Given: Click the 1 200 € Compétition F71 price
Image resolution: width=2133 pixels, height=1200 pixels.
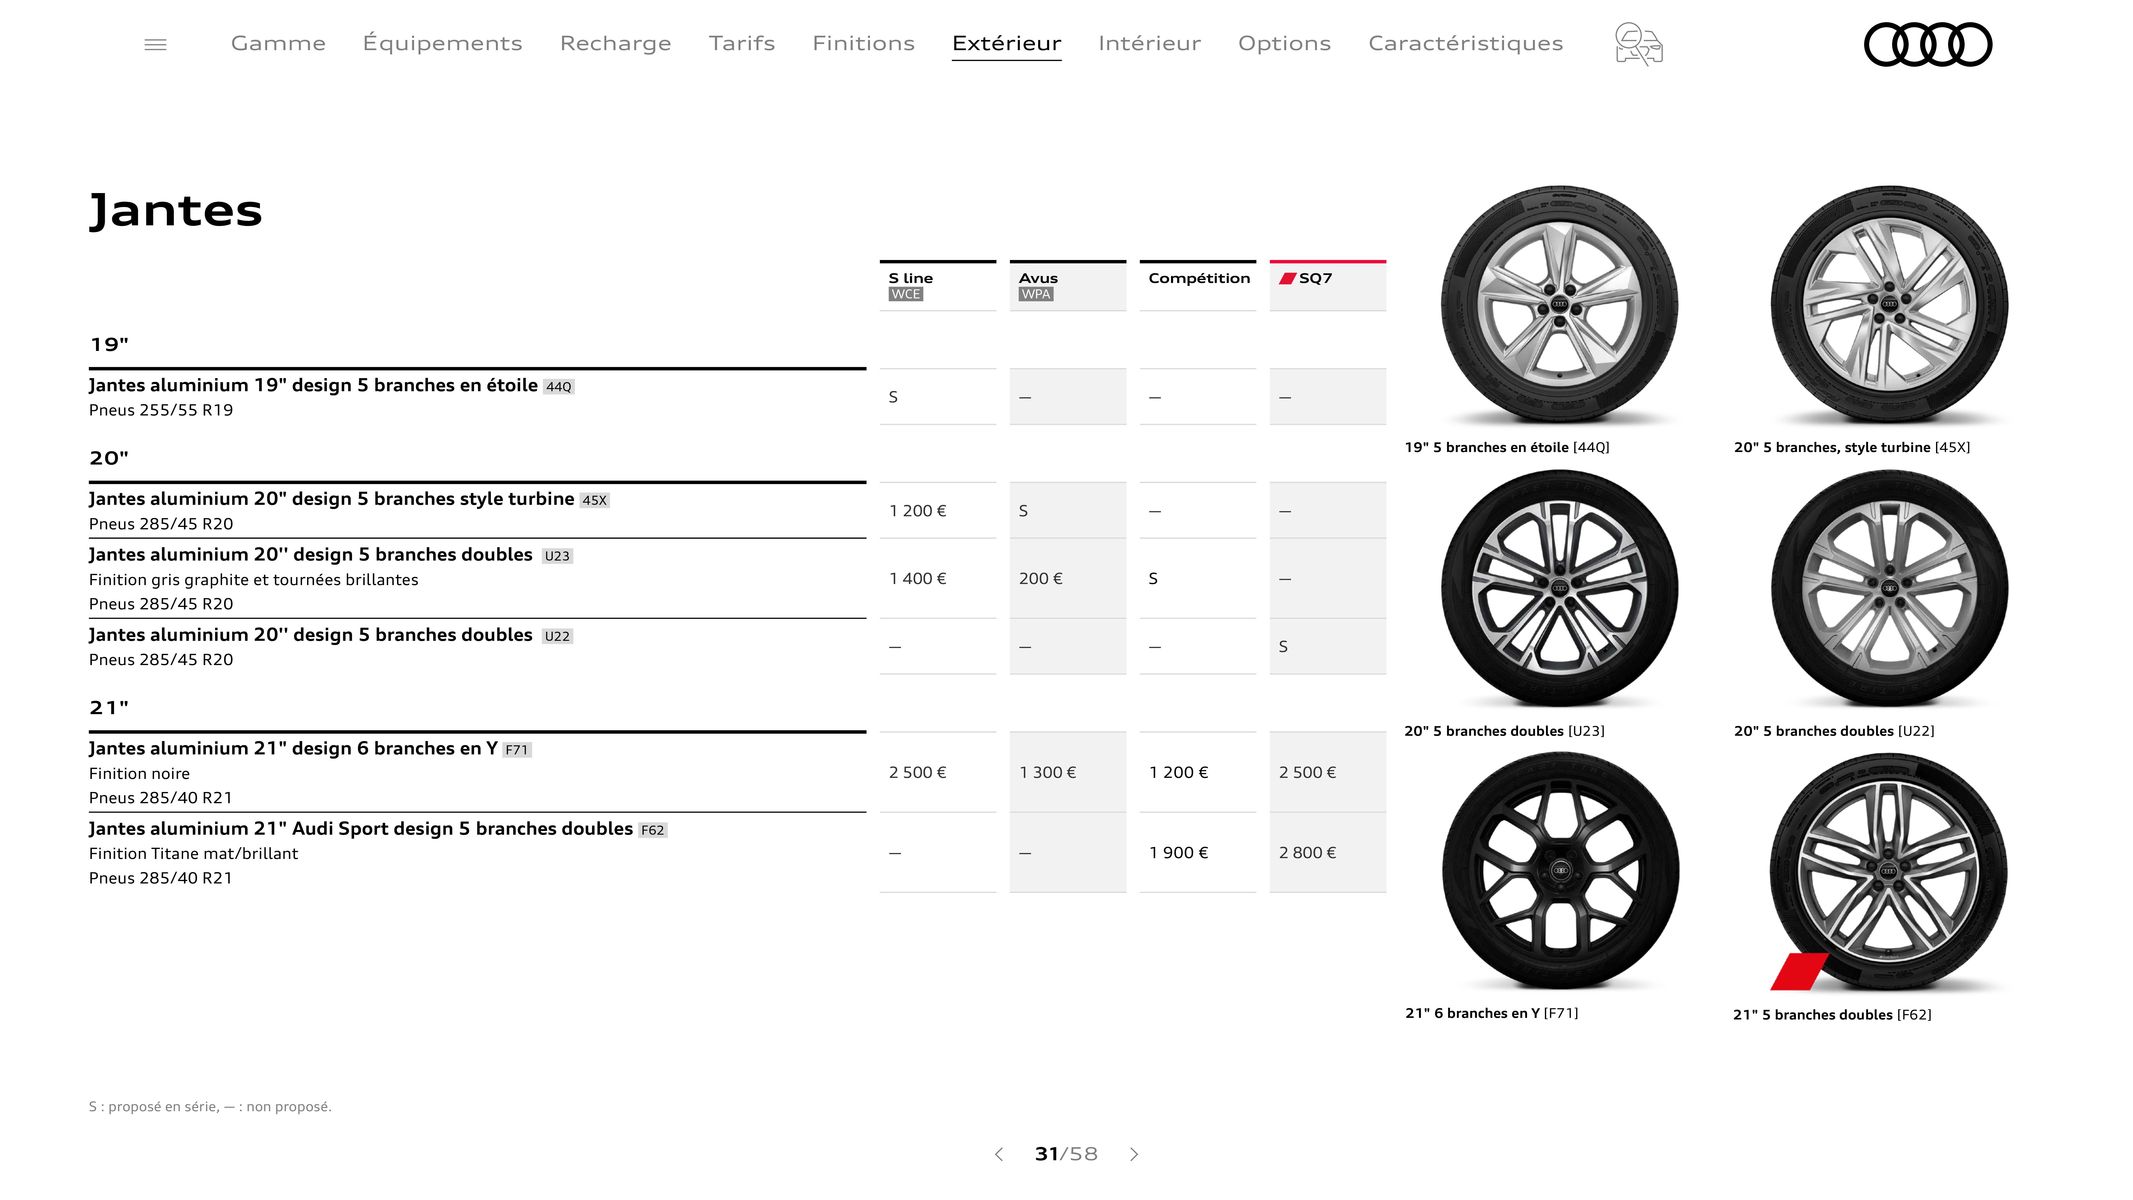Looking at the screenshot, I should 1178,773.
